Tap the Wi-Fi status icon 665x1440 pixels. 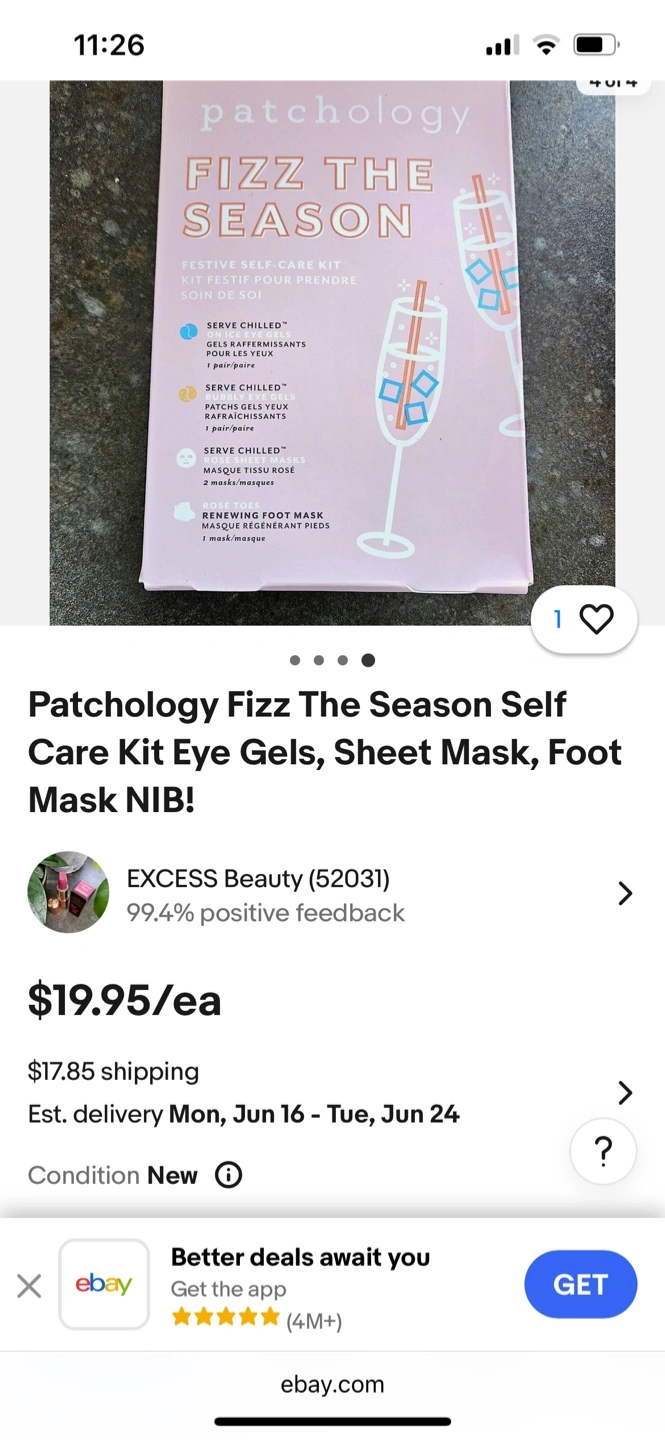[x=546, y=45]
